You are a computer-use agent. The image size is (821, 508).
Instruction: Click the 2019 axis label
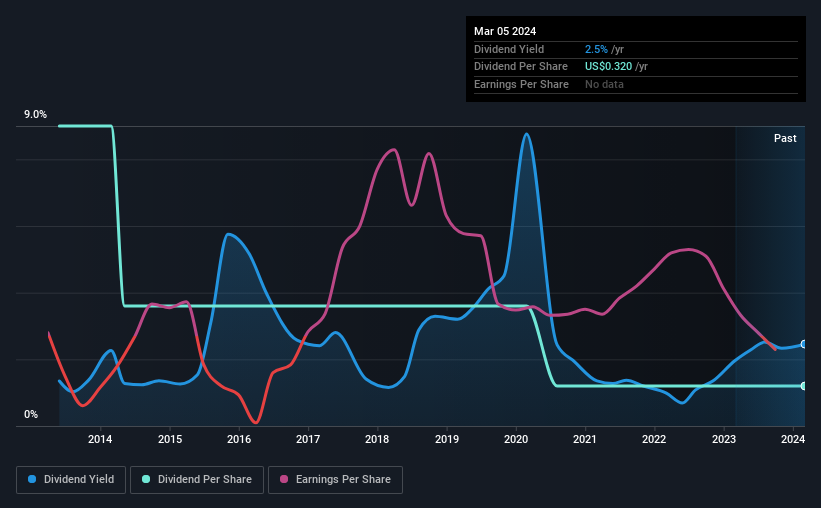[x=447, y=439]
